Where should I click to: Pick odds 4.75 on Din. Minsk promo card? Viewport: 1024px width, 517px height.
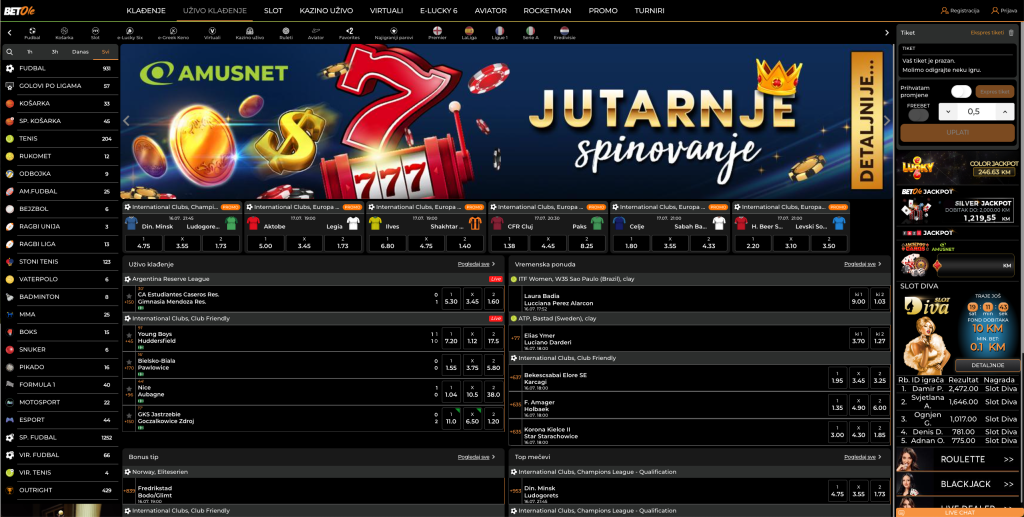(x=143, y=243)
